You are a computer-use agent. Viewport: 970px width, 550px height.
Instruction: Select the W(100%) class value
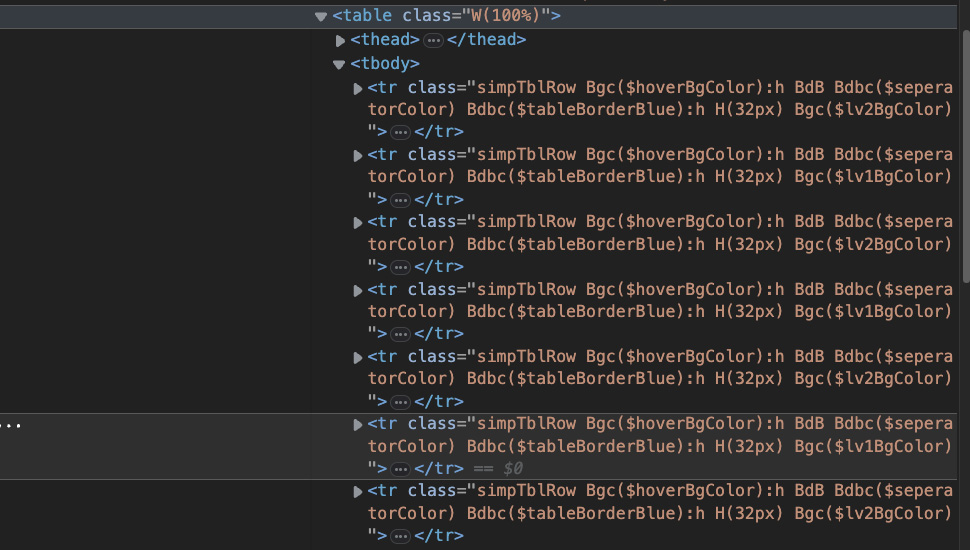tap(505, 15)
